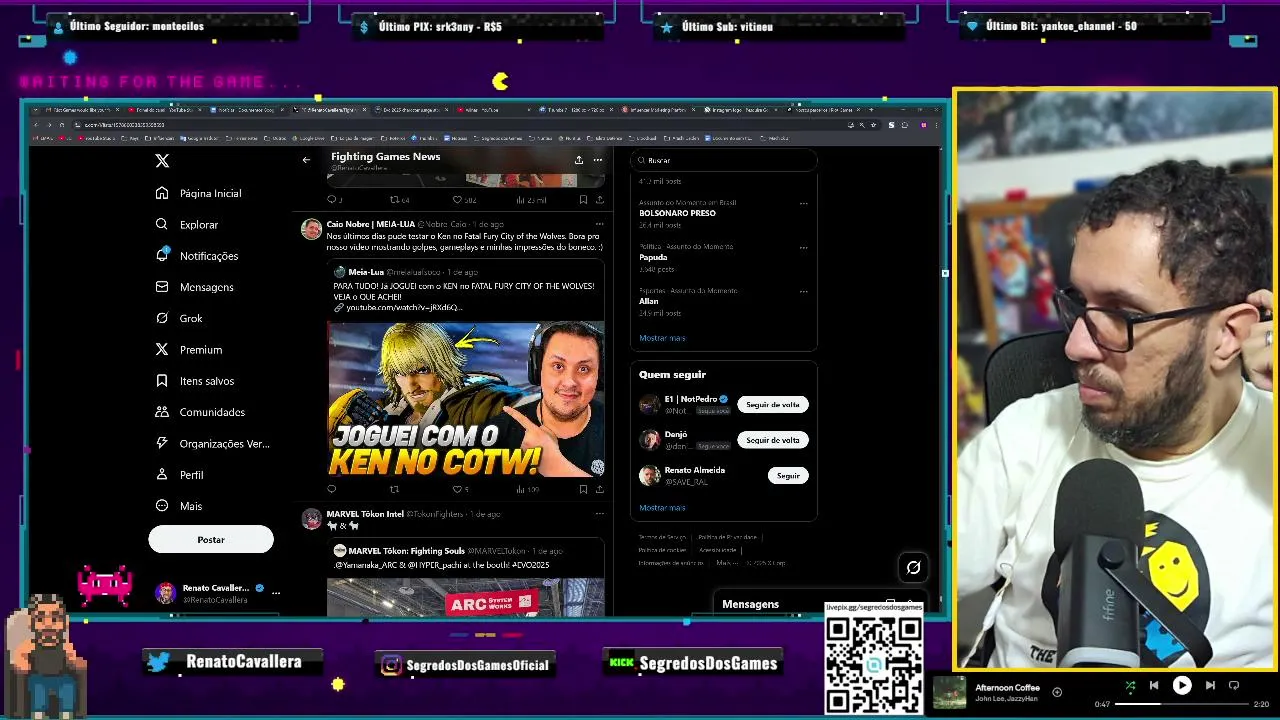Bookmark the top partially visible post
1280x720 pixels.
click(583, 199)
